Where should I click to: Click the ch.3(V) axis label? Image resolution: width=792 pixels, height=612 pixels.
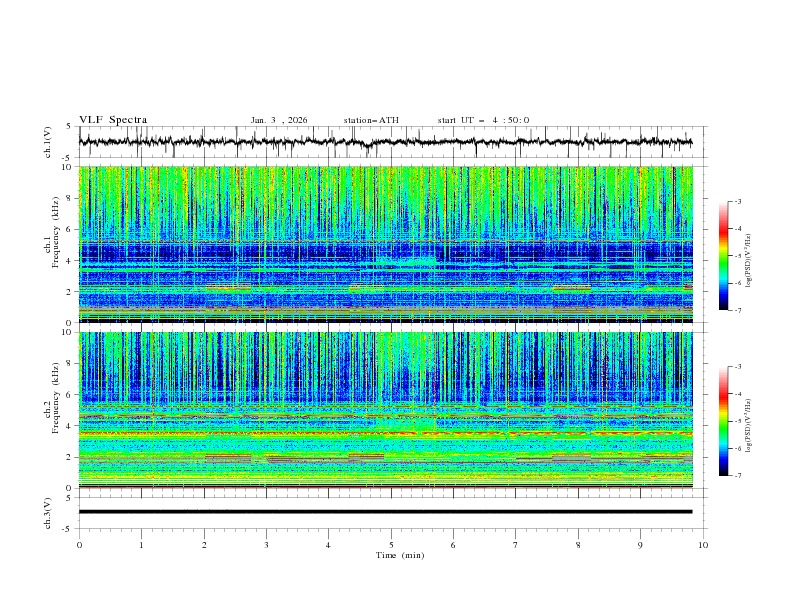point(49,511)
